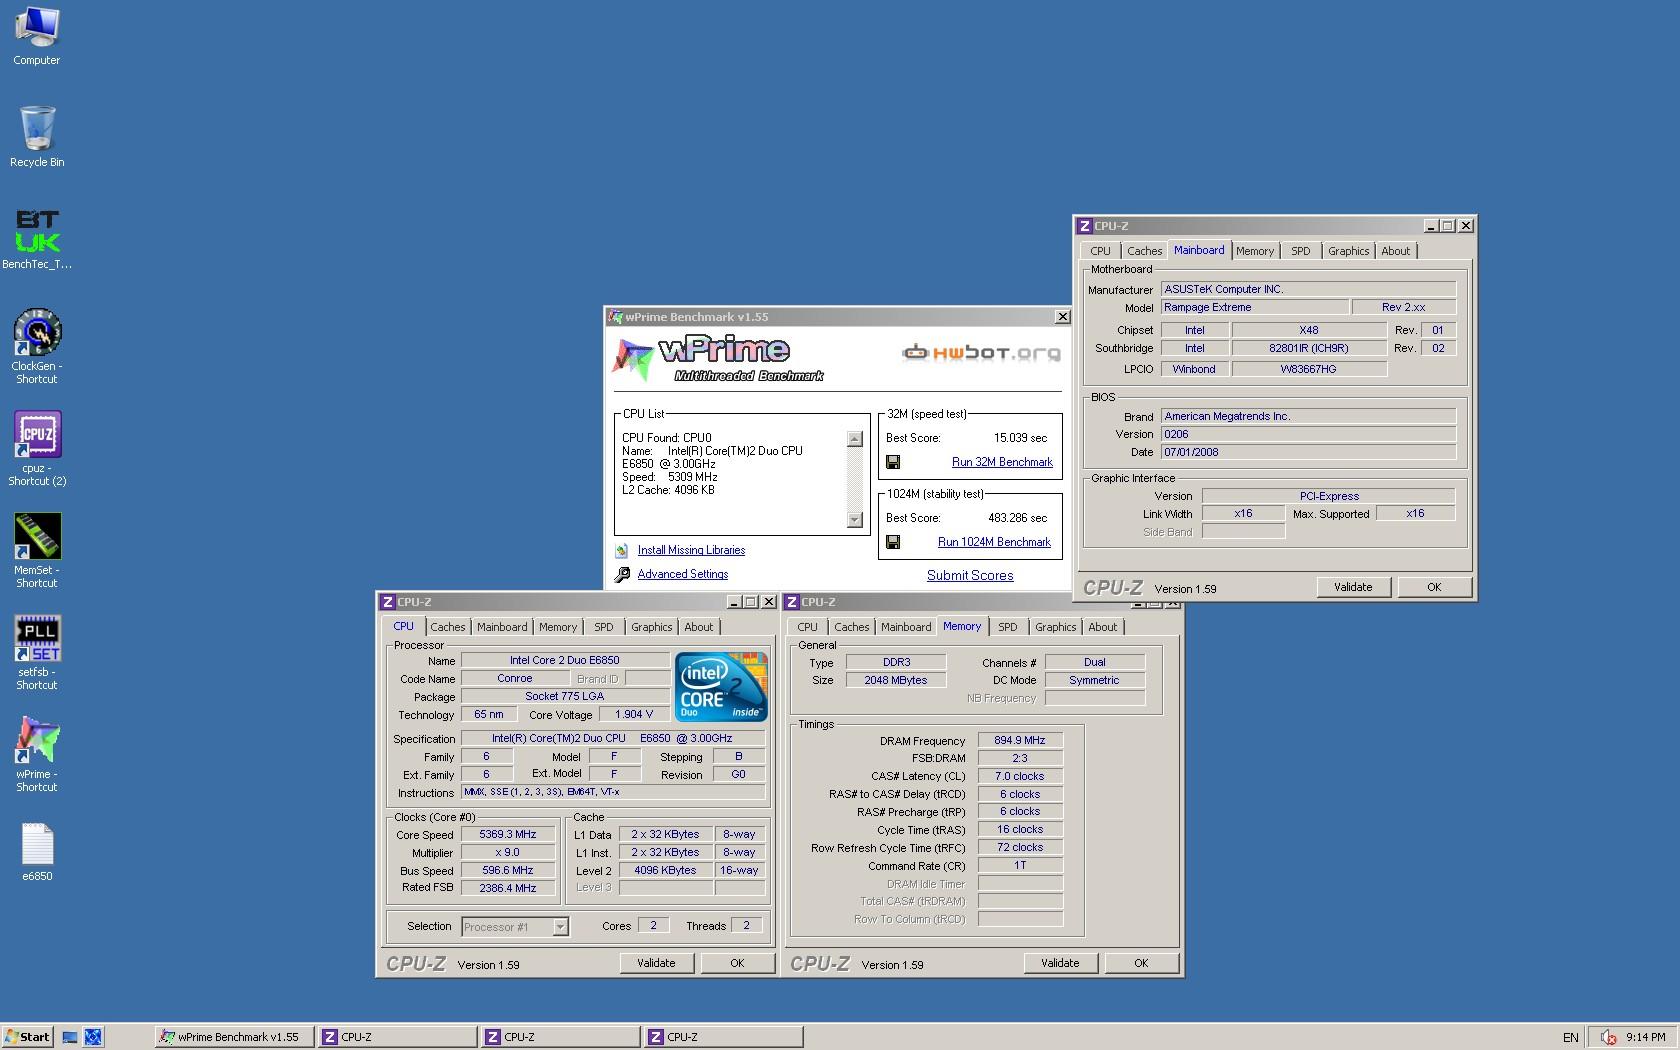Click the Core Speed 5369.3 MHz value
Viewport: 1680px width, 1050px height.
508,834
